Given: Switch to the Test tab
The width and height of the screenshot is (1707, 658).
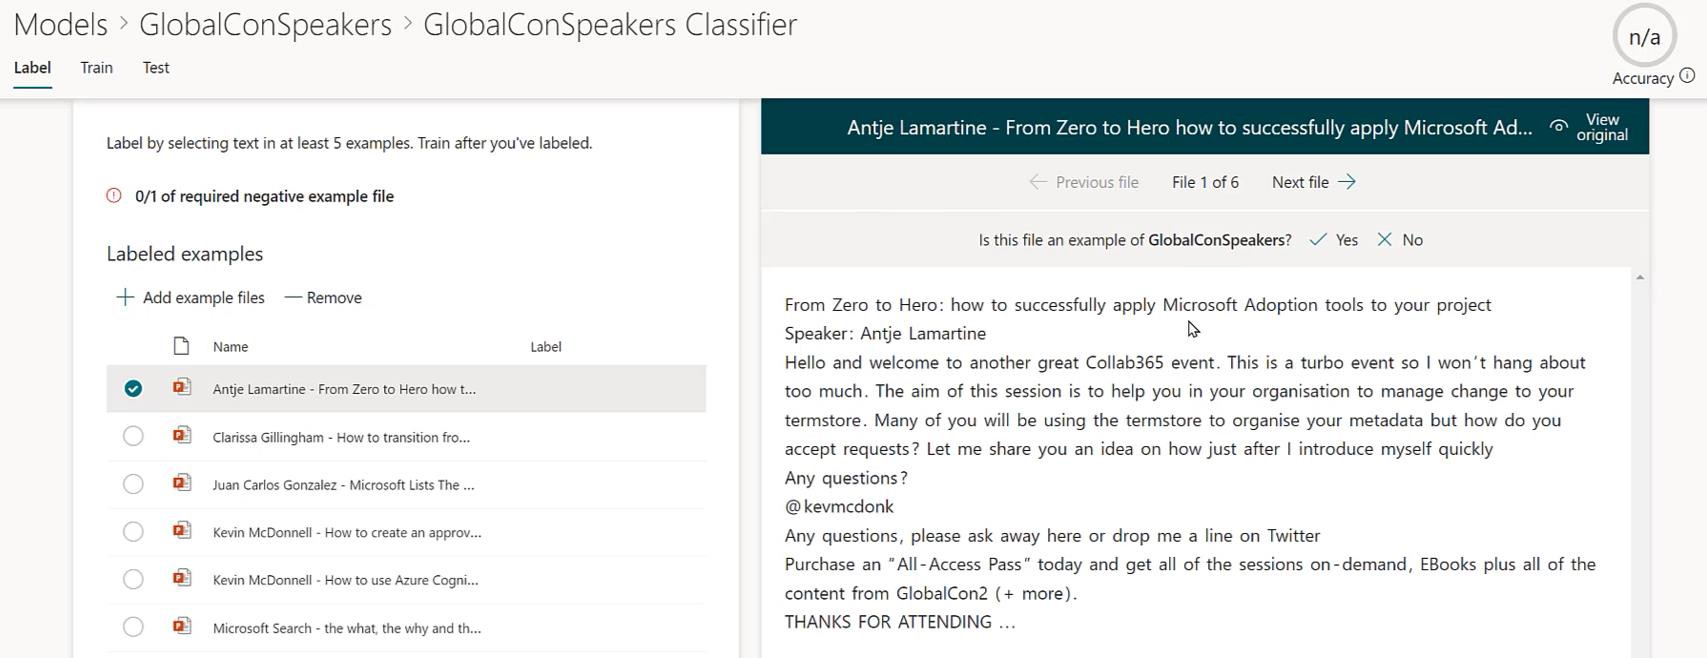Looking at the screenshot, I should (x=156, y=67).
